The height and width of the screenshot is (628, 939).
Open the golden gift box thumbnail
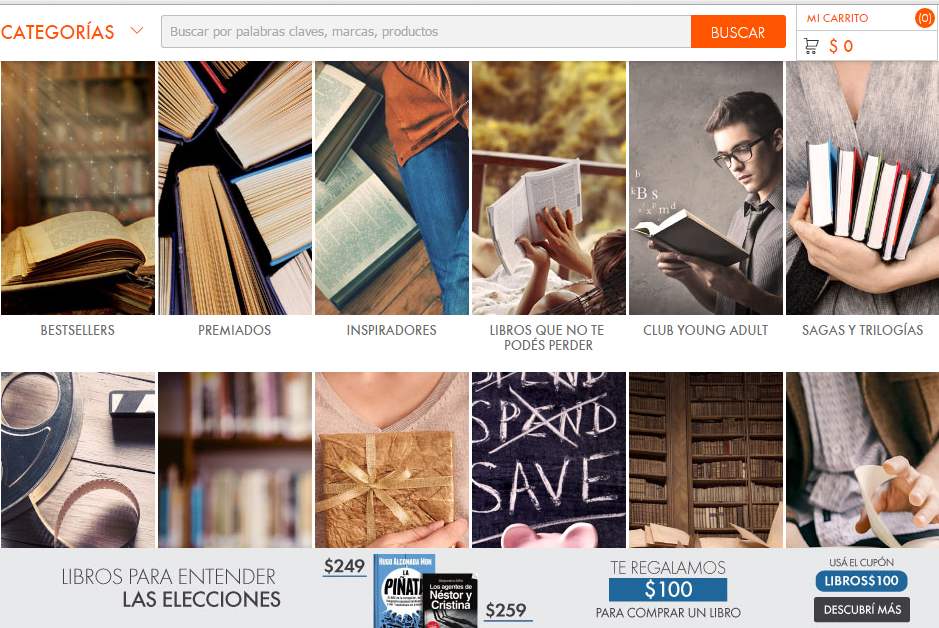pyautogui.click(x=392, y=460)
